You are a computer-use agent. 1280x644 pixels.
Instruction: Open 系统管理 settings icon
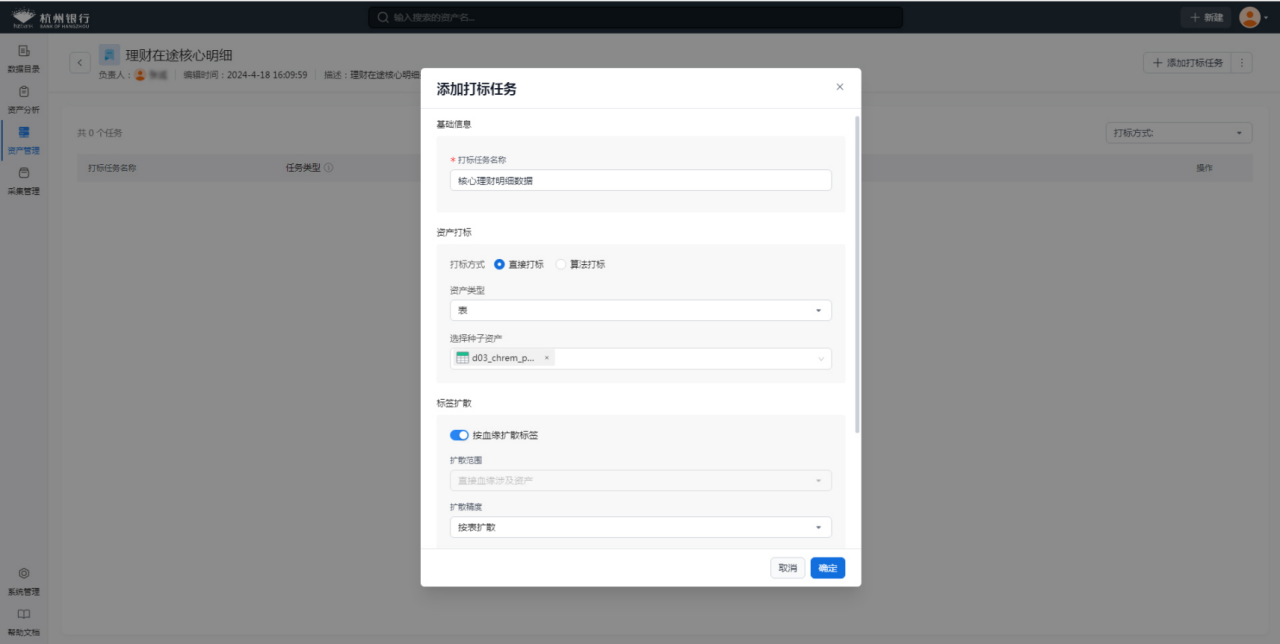(x=24, y=575)
